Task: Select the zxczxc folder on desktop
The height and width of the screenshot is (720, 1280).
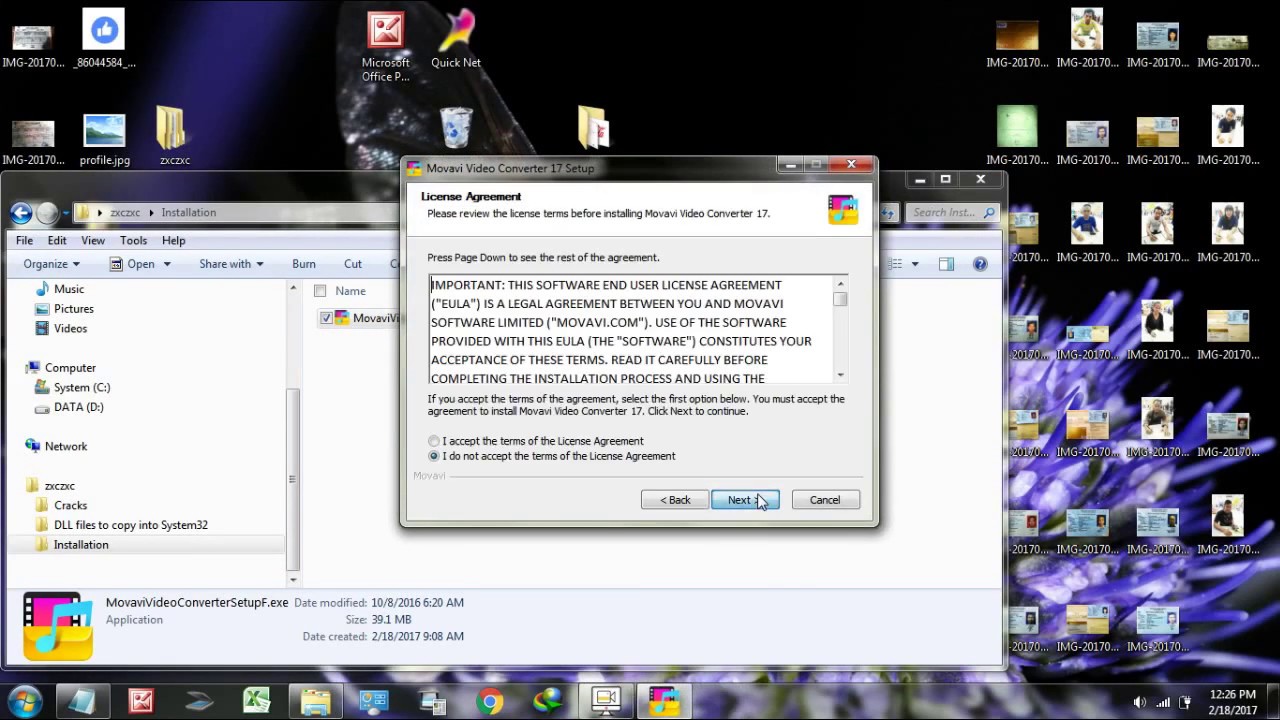Action: (x=174, y=137)
